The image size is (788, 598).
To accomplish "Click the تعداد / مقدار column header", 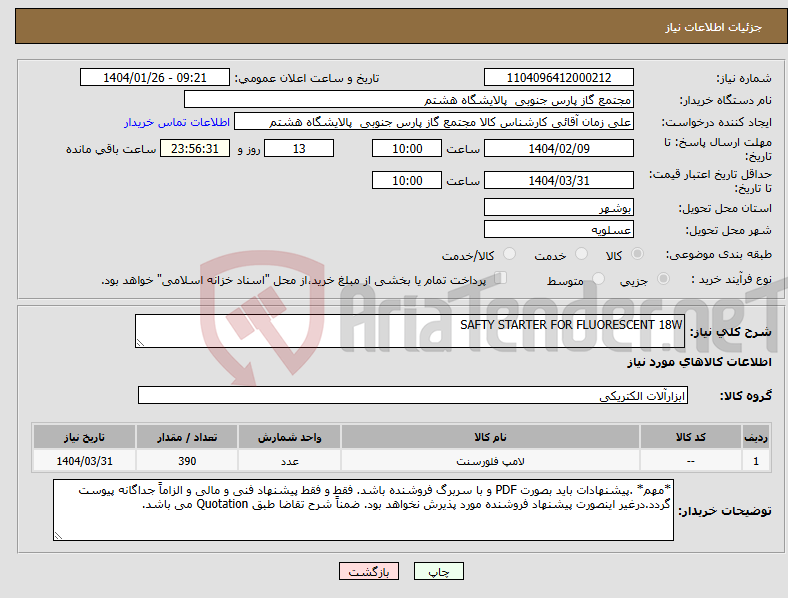I will (187, 437).
